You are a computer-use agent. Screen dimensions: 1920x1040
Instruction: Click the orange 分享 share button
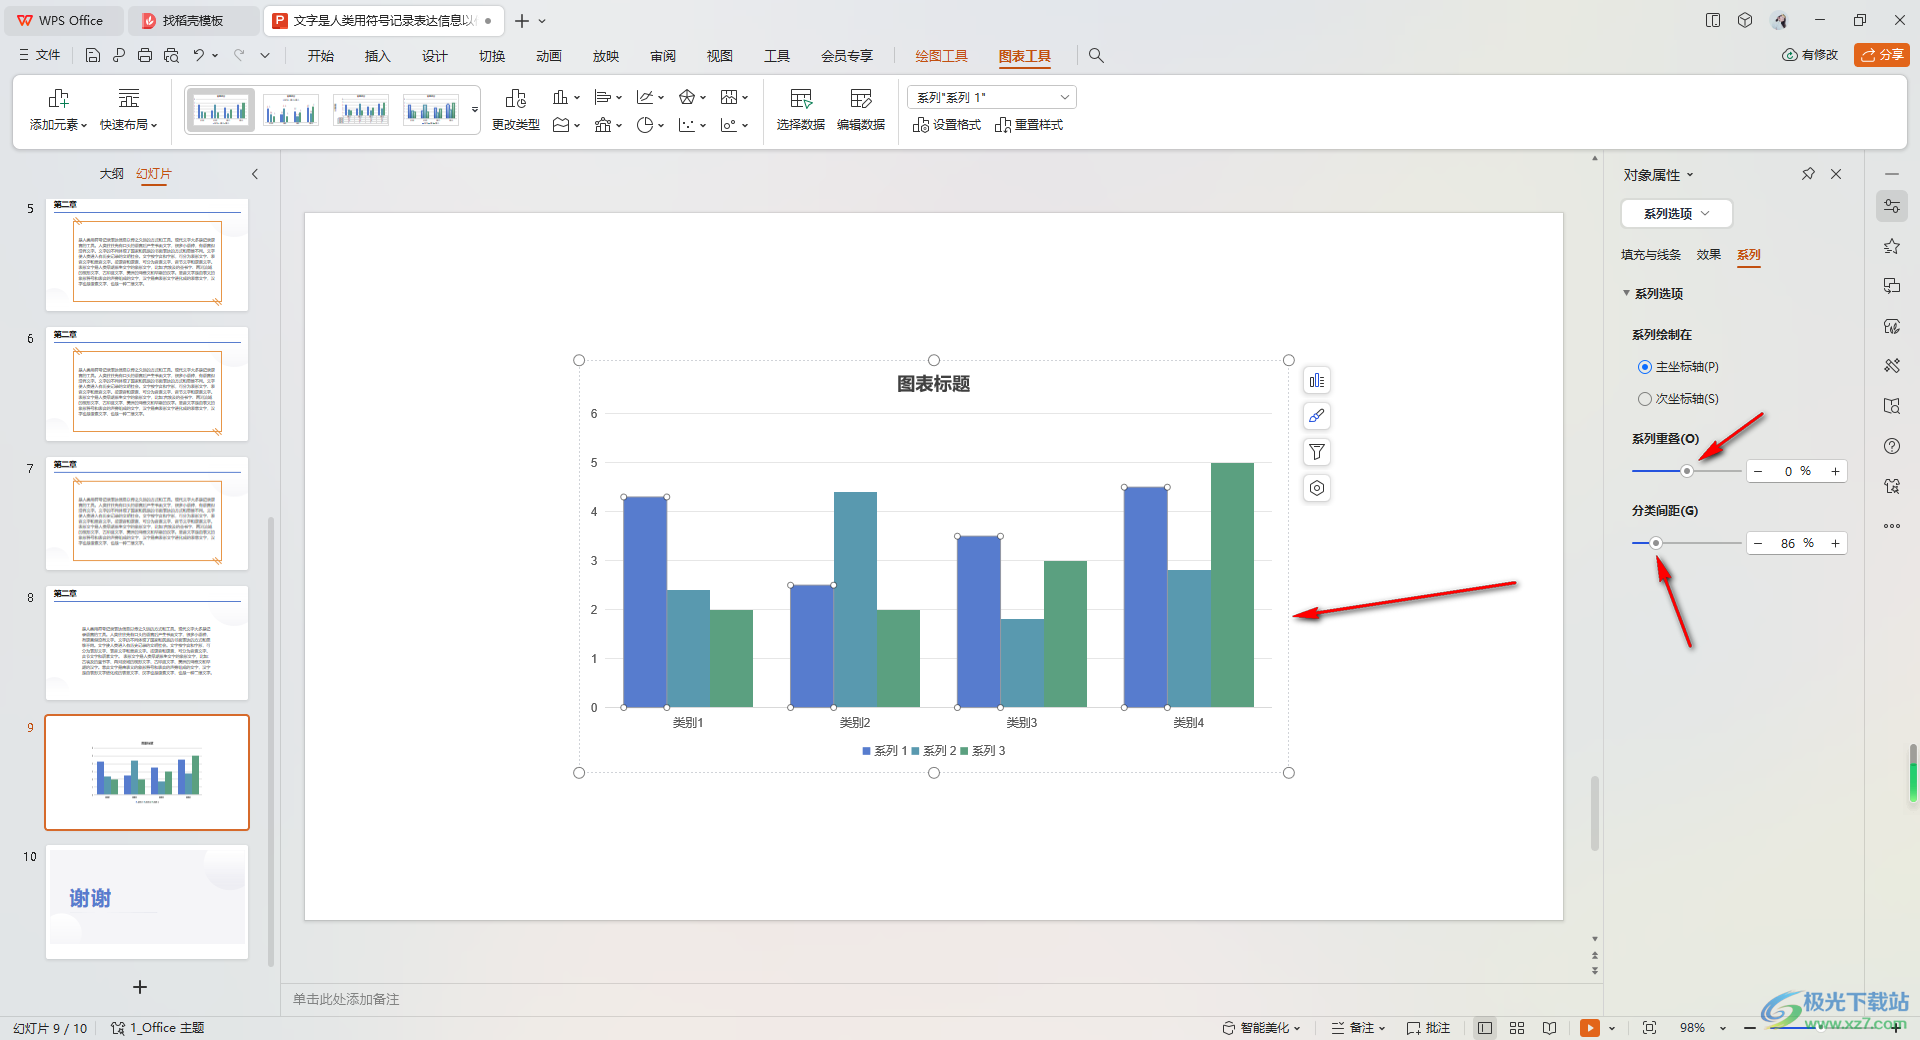[1882, 55]
